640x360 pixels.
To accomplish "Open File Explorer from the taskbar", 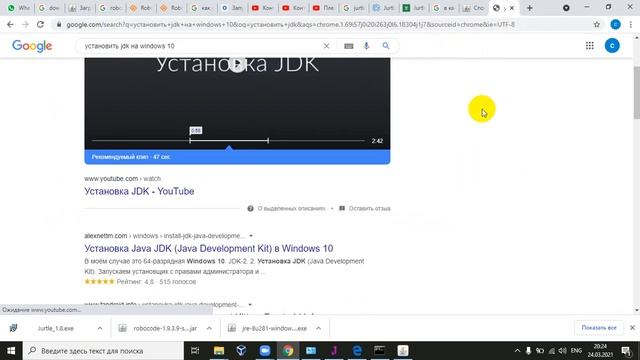I will 219,351.
